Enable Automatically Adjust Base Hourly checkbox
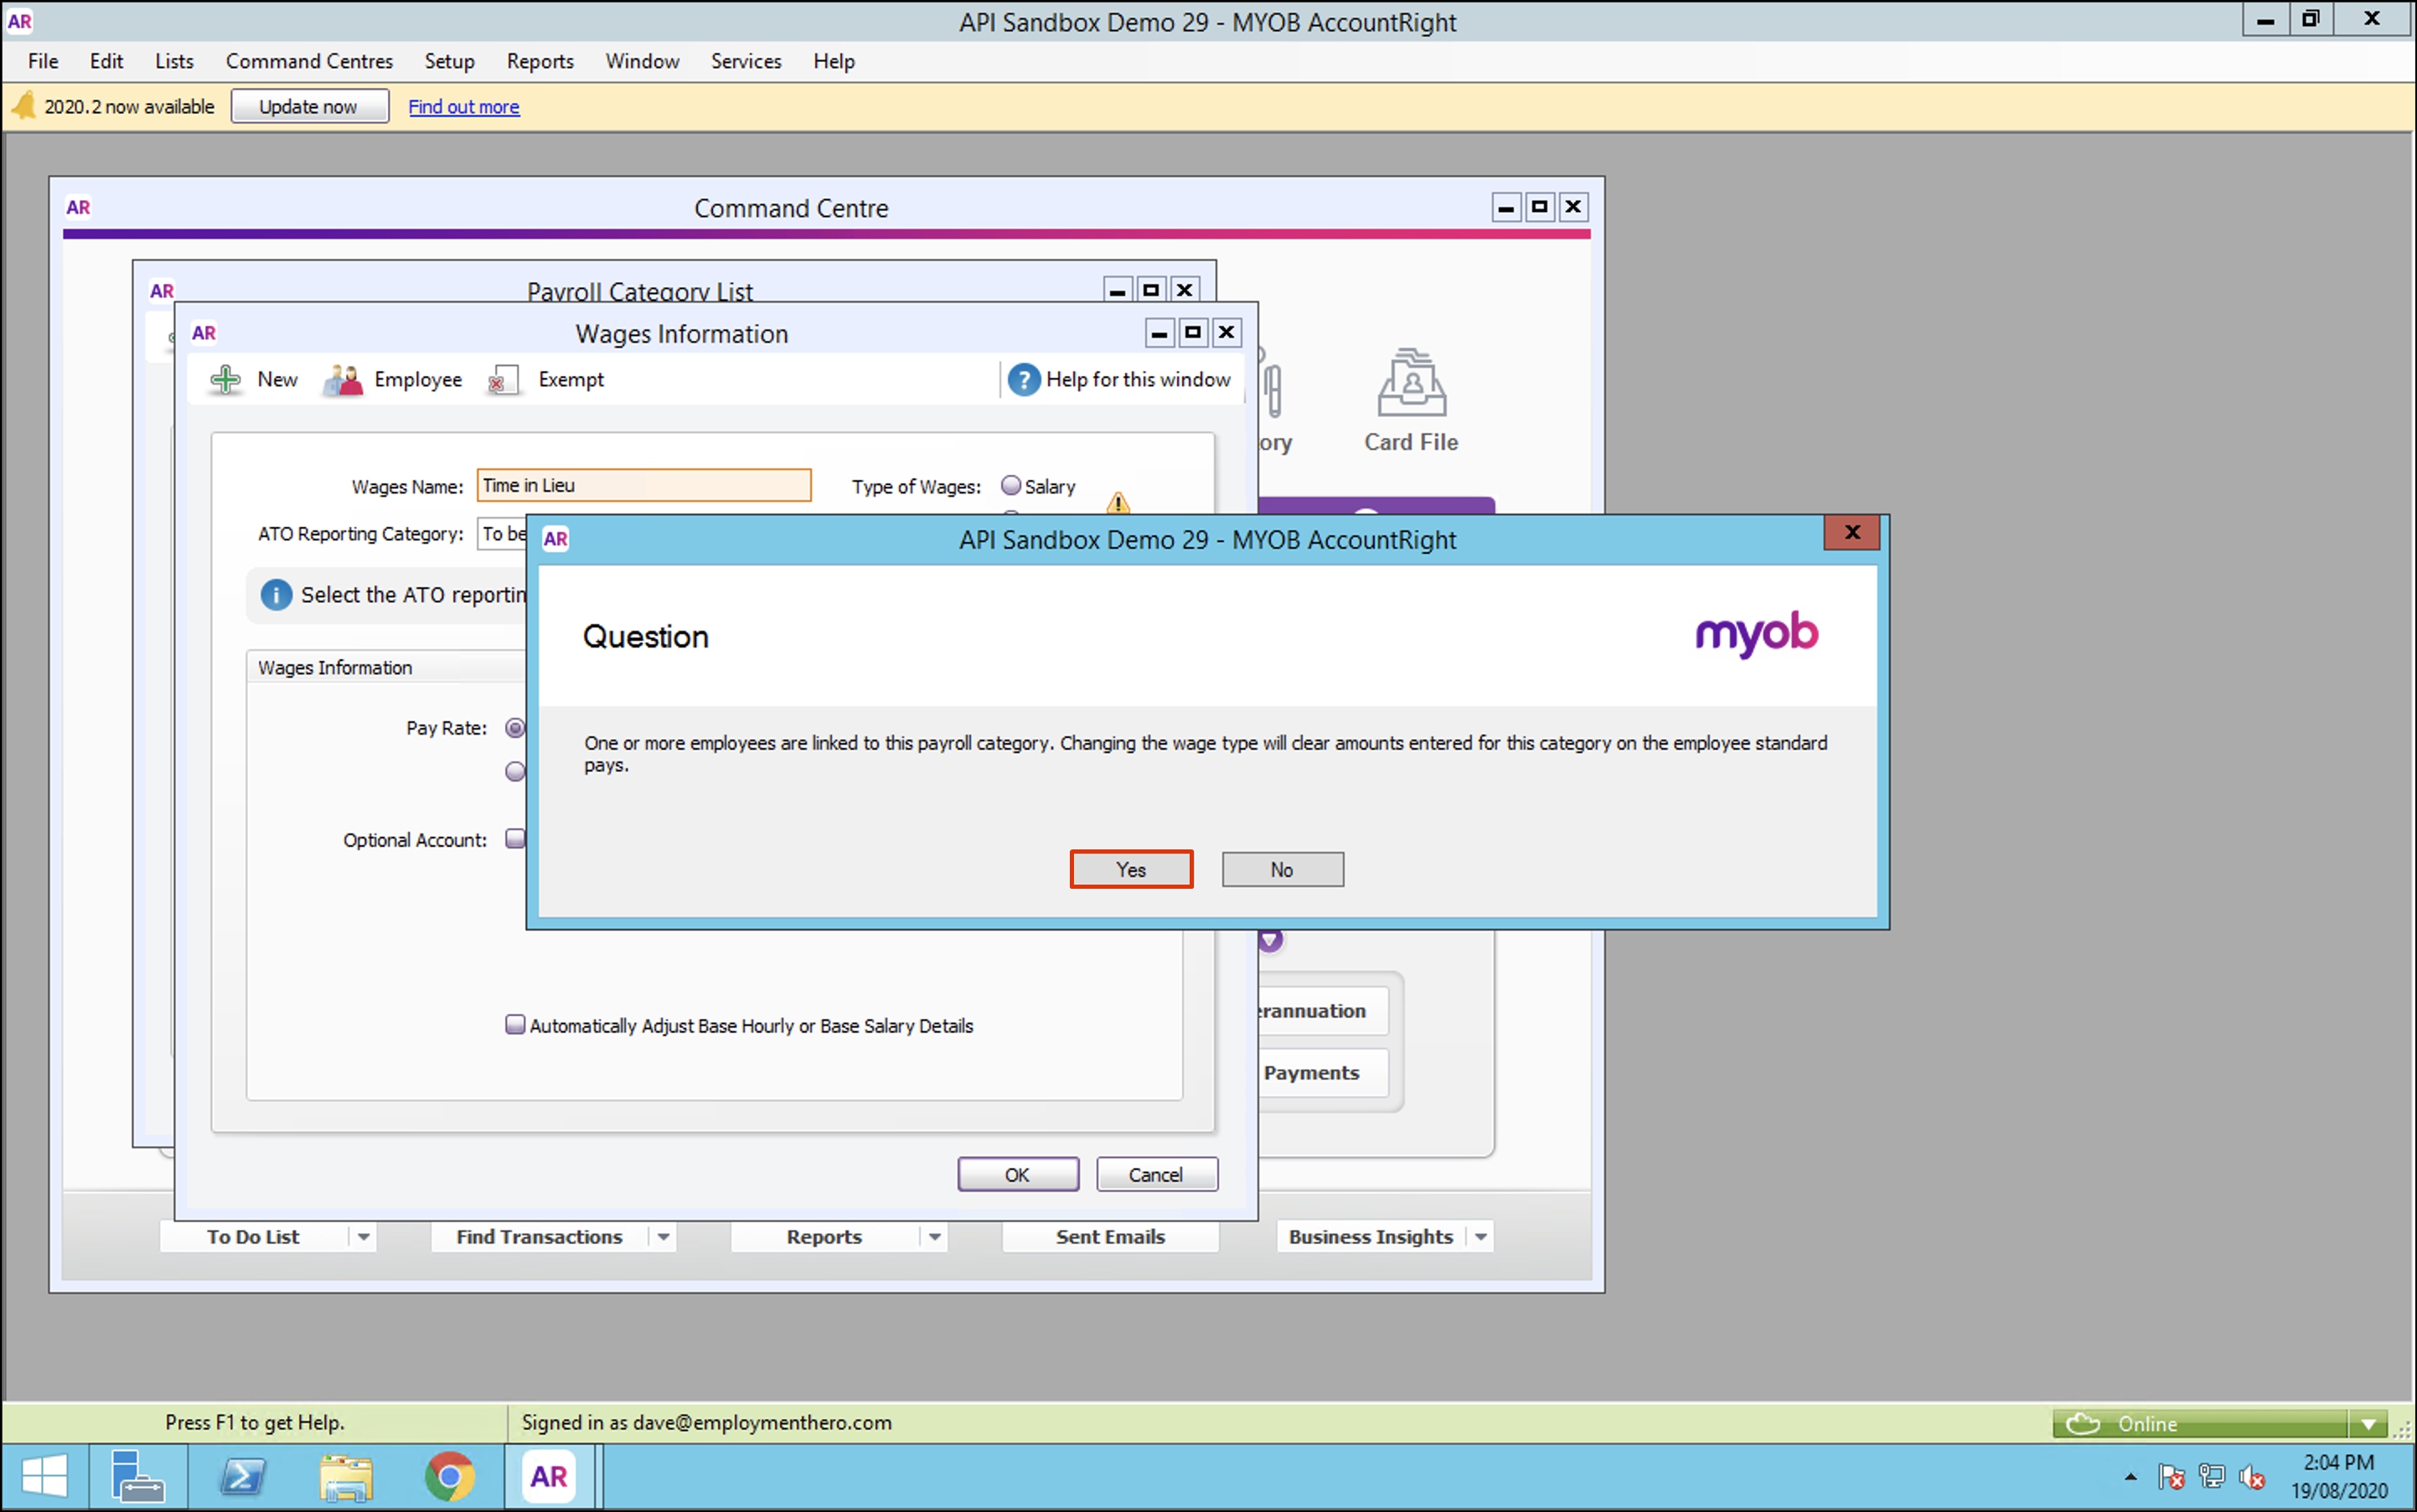The image size is (2417, 1512). pos(515,1025)
